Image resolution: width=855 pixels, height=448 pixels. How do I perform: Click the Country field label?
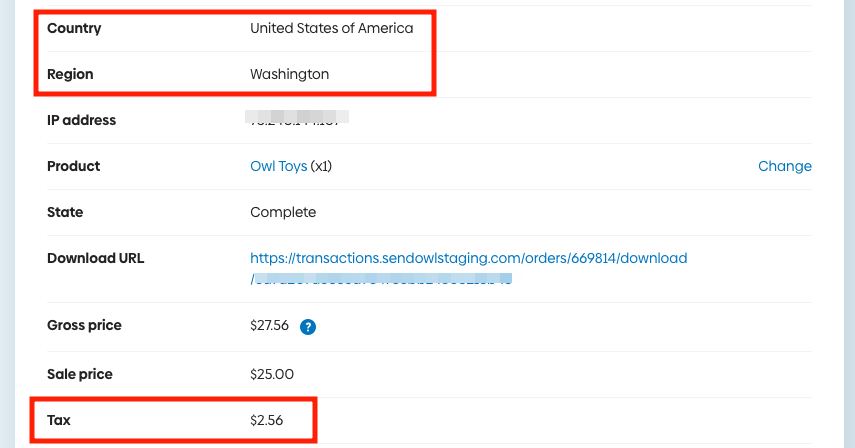click(x=74, y=28)
